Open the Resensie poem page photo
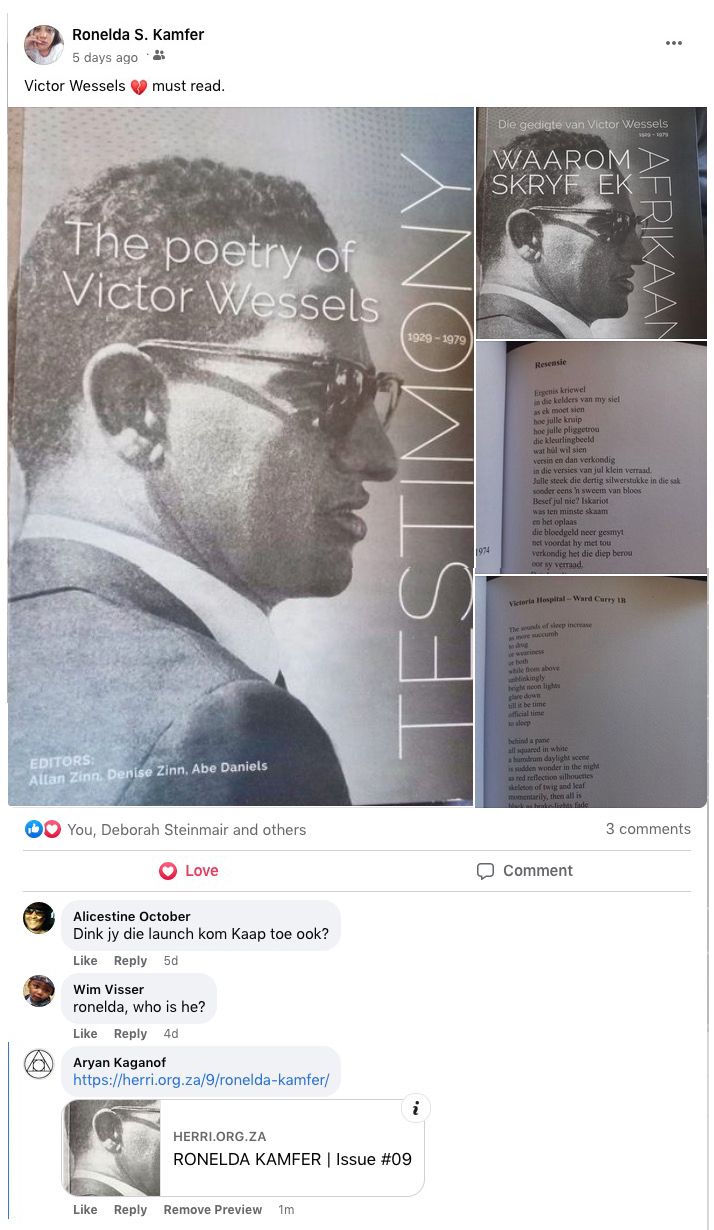The height and width of the screenshot is (1230, 714). [591, 457]
